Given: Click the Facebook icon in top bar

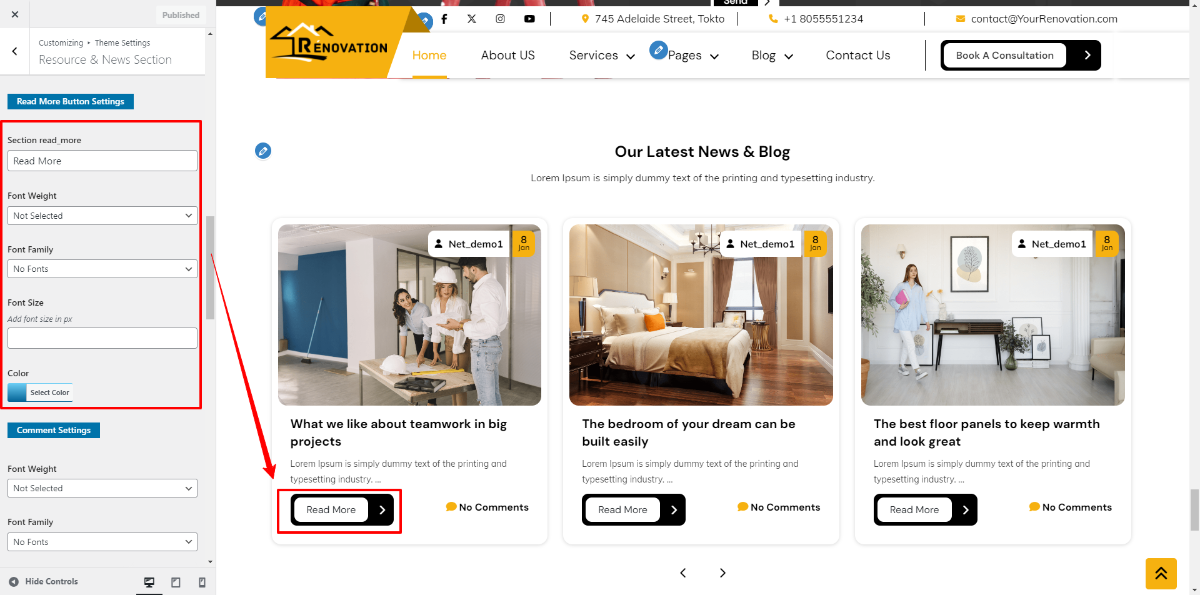Looking at the screenshot, I should pyautogui.click(x=444, y=19).
